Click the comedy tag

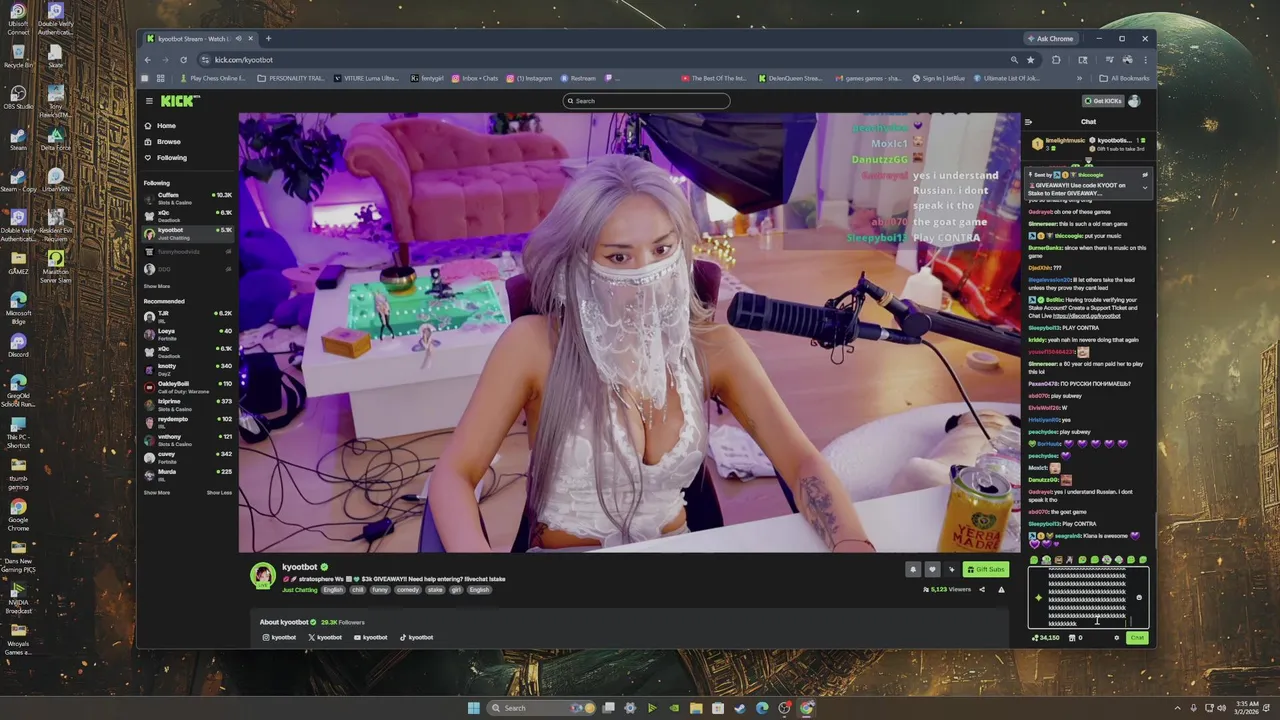click(x=407, y=590)
